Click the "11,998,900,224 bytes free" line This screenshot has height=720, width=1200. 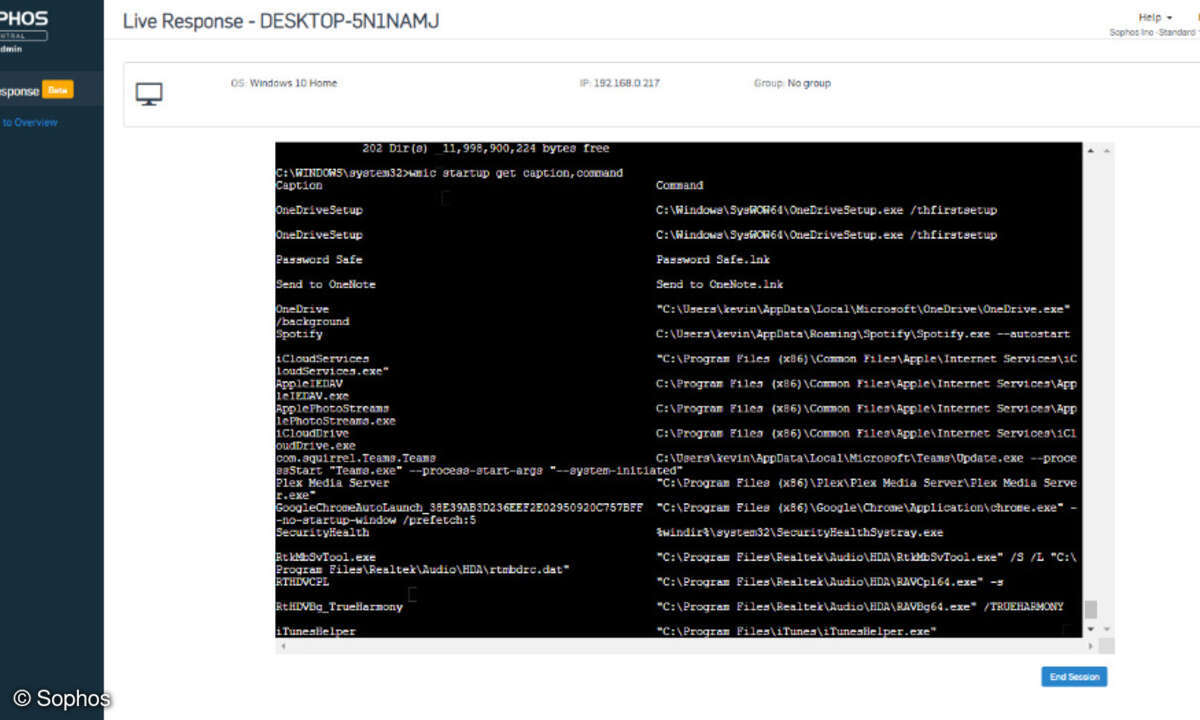[x=525, y=148]
